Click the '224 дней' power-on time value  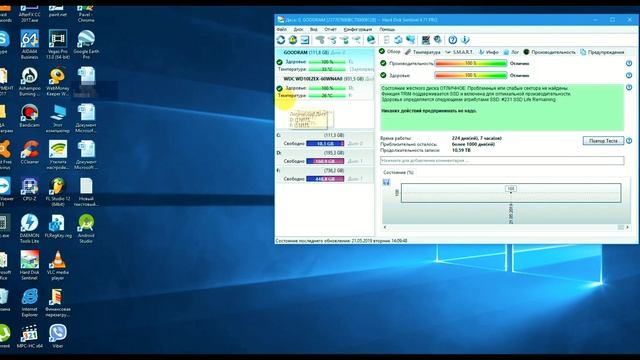coord(477,138)
